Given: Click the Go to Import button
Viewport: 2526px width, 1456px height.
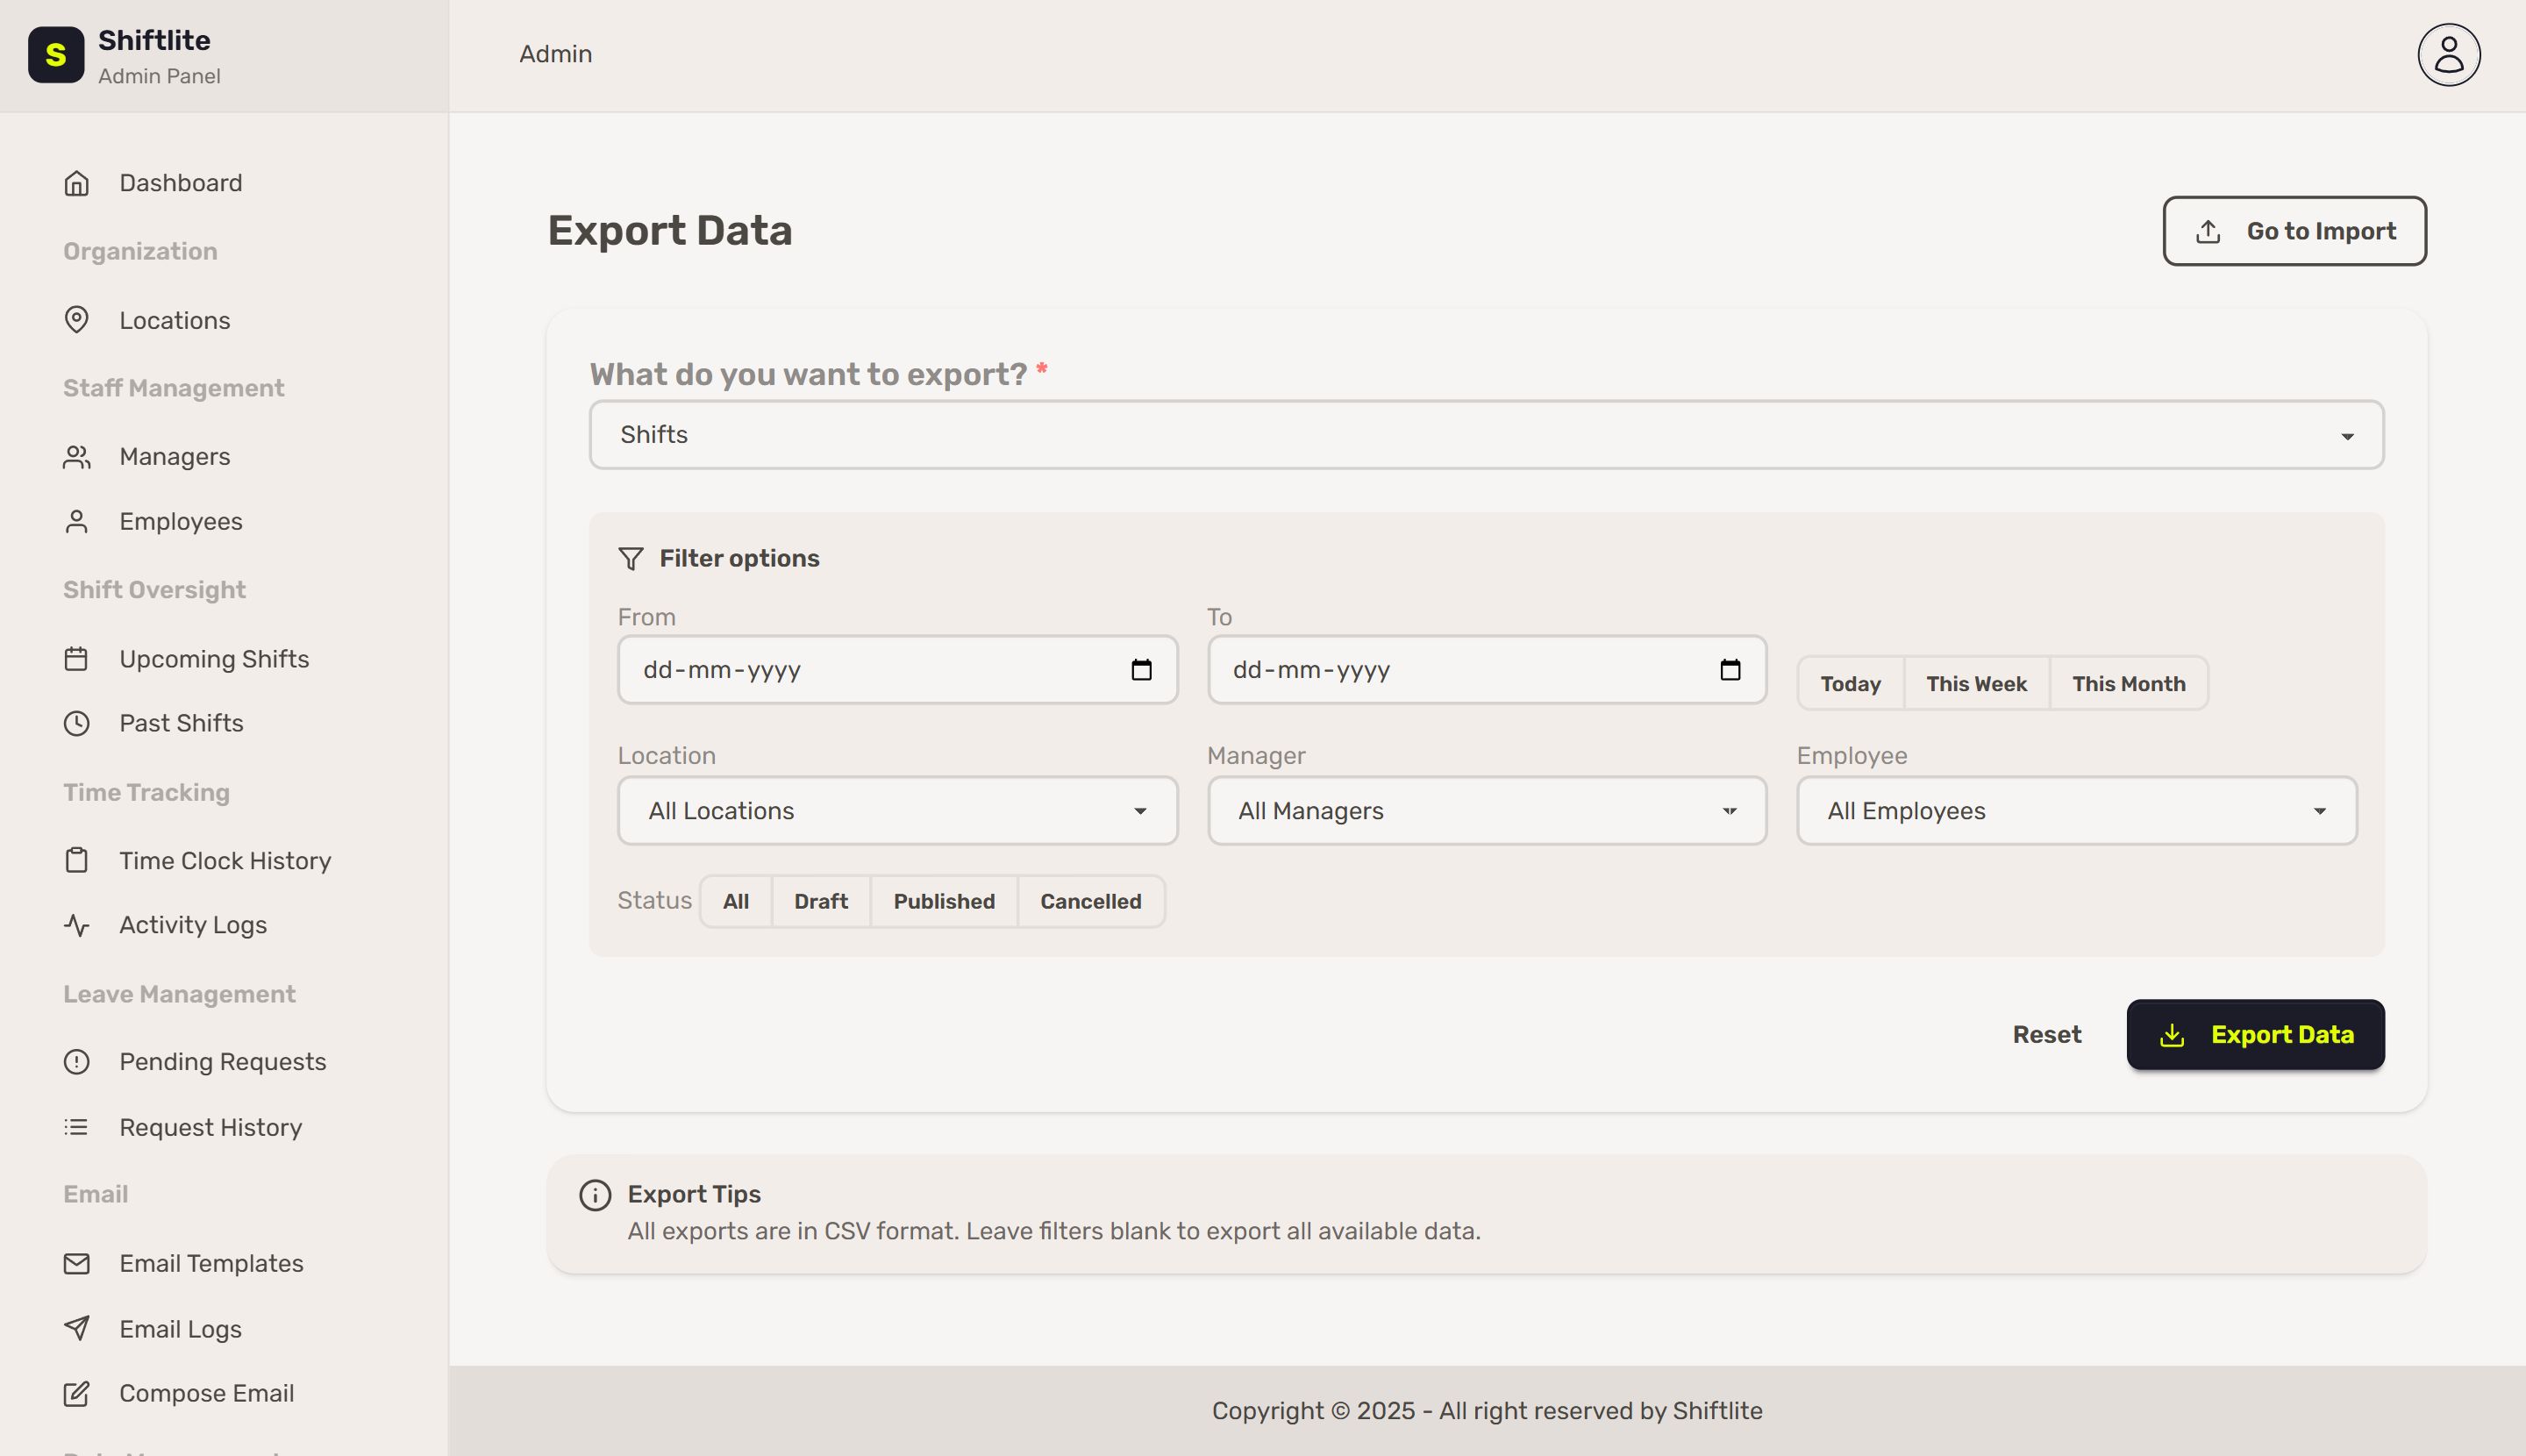Looking at the screenshot, I should tap(2294, 231).
